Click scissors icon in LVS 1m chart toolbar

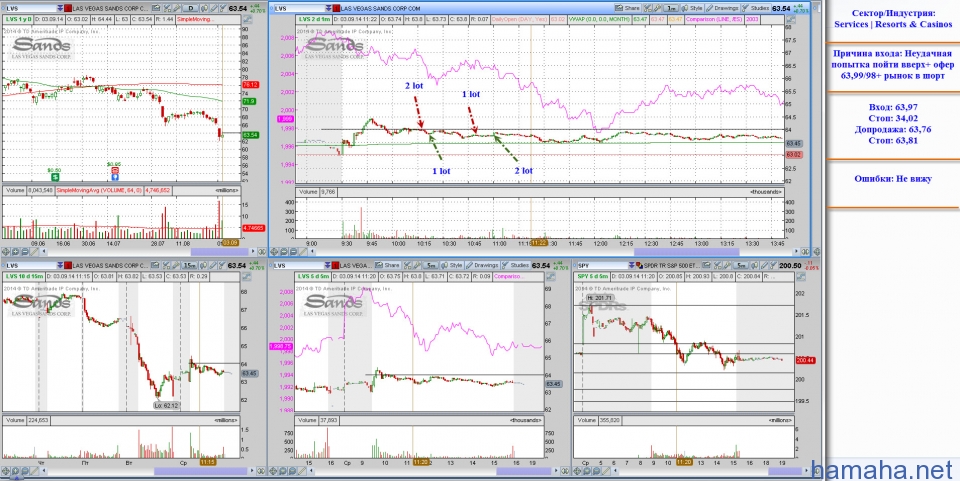click(647, 8)
